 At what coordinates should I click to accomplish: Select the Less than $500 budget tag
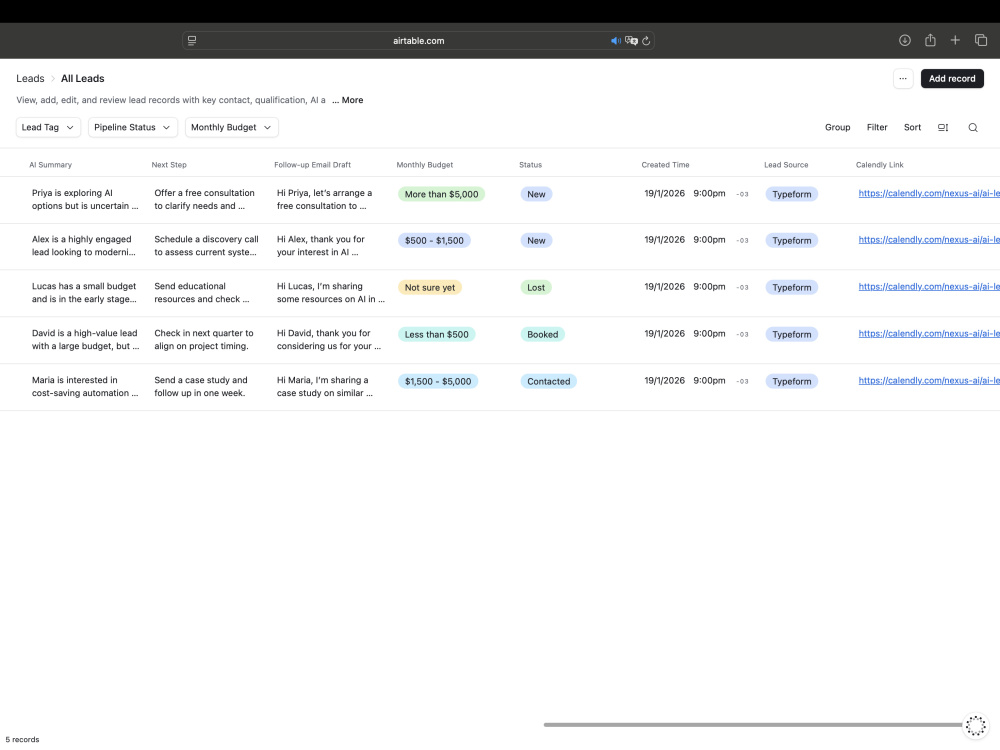[436, 334]
